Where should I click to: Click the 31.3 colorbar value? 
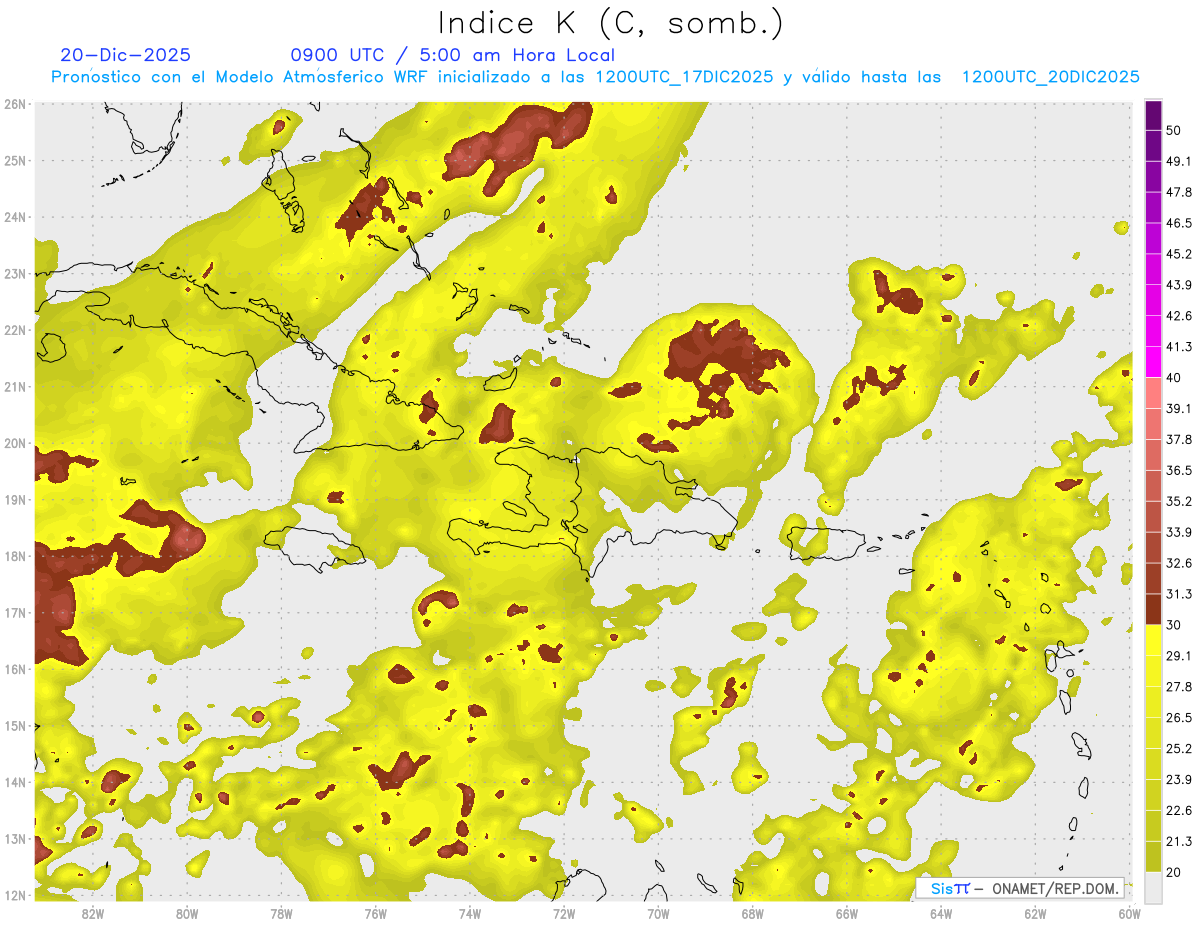tap(1179, 594)
